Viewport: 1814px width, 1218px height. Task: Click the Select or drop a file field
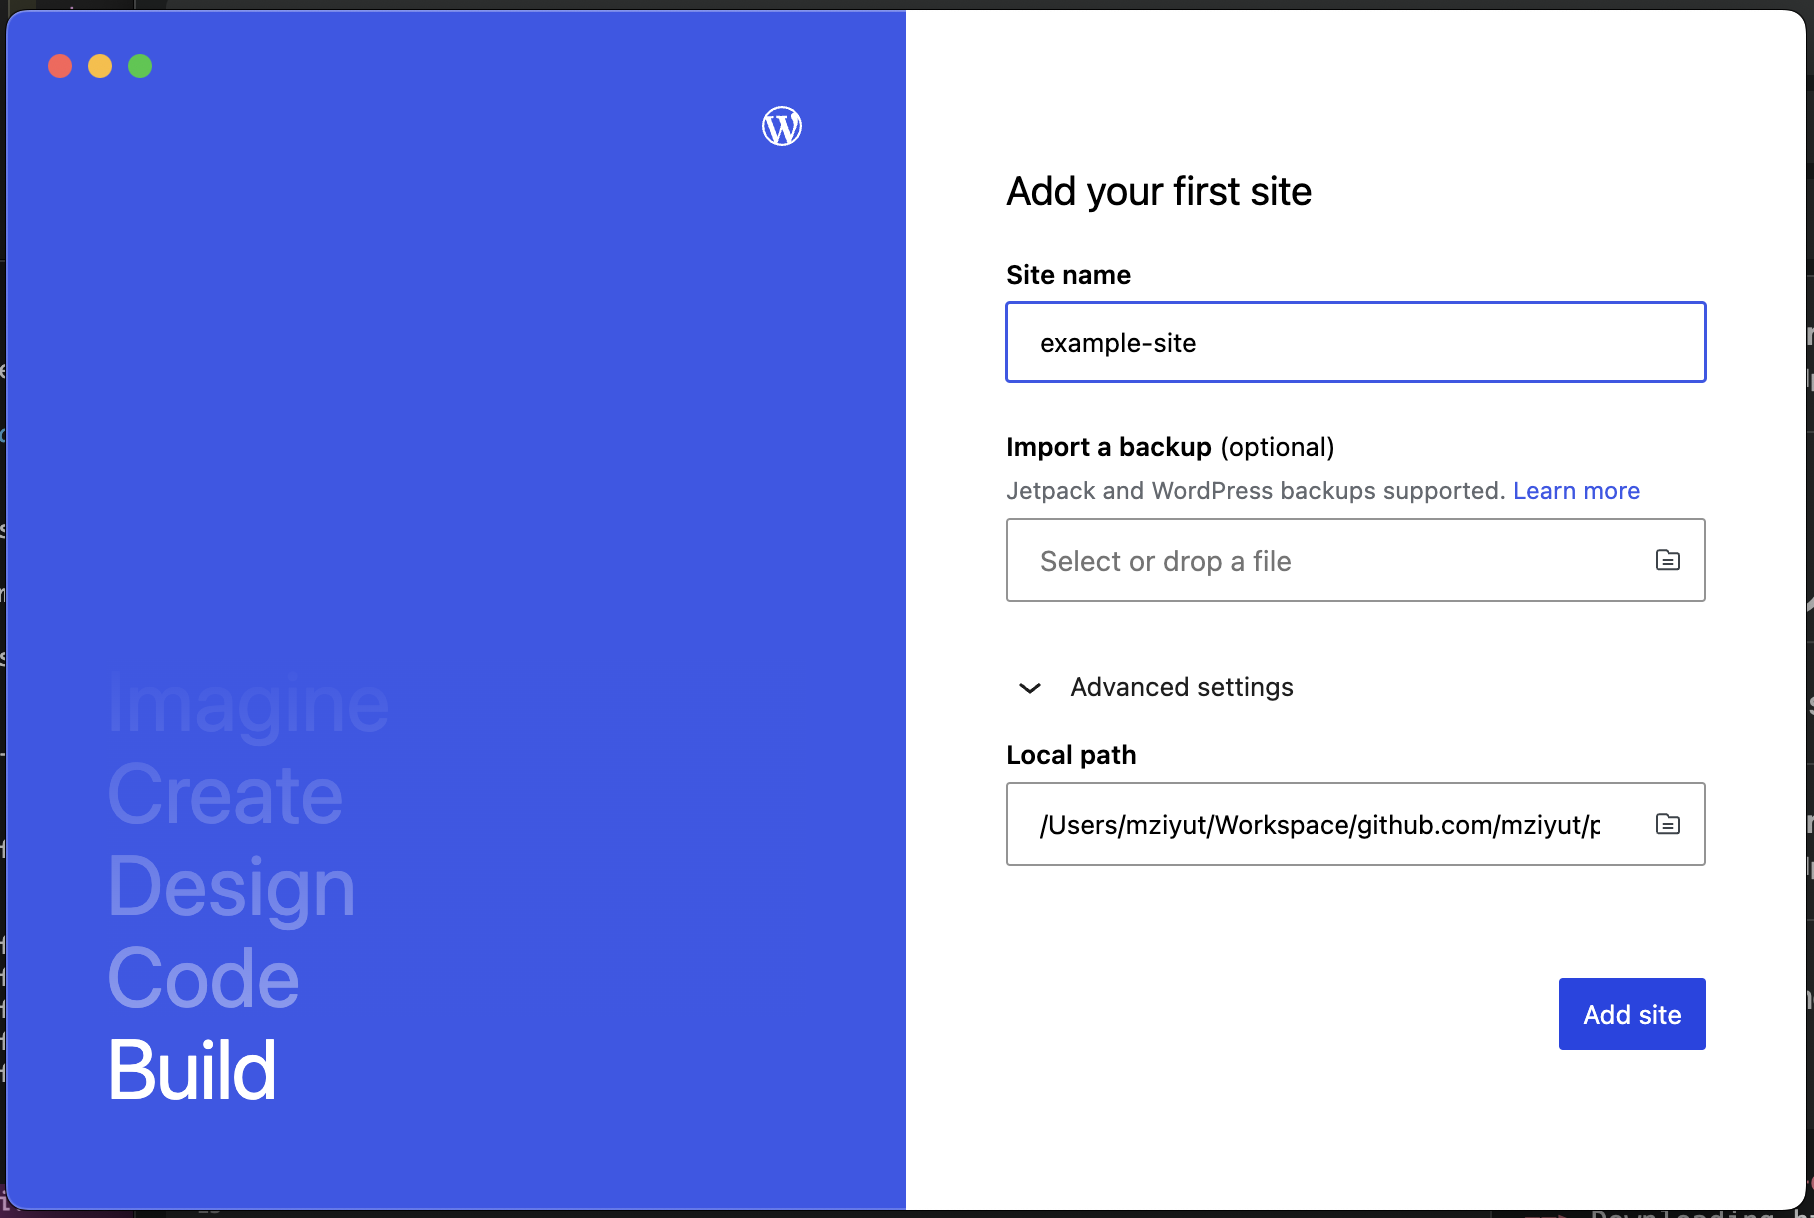pyautogui.click(x=1355, y=560)
